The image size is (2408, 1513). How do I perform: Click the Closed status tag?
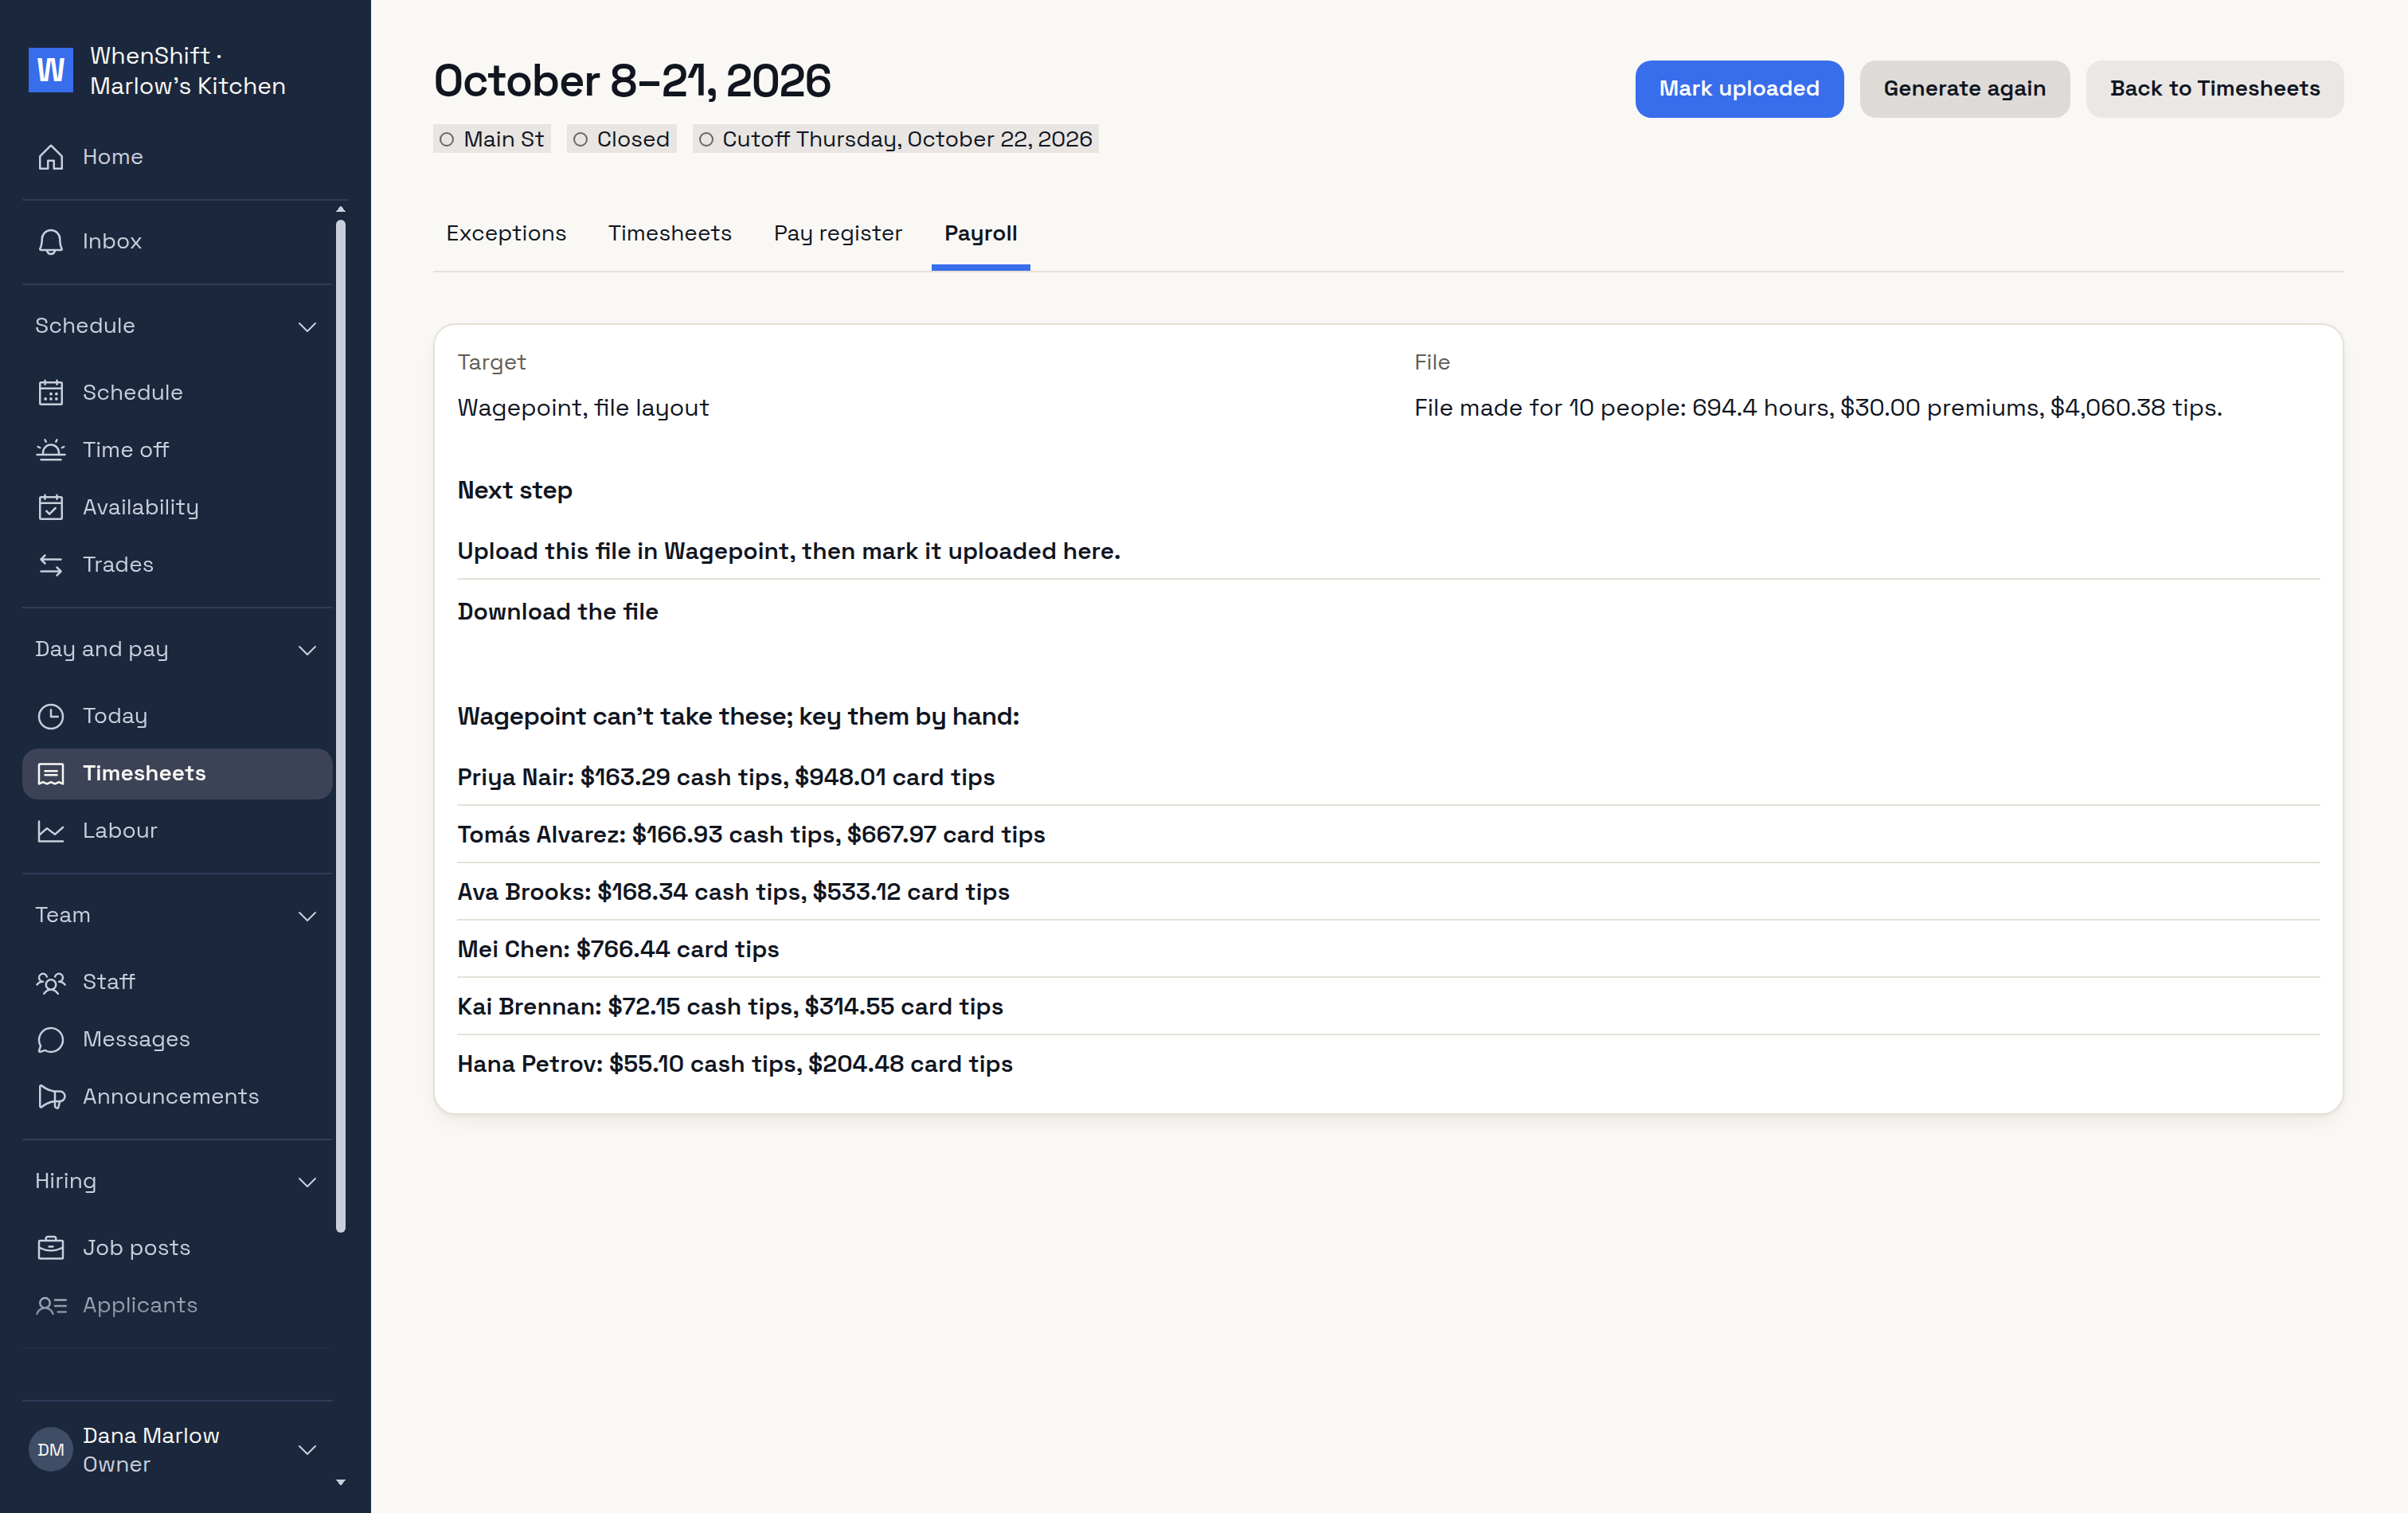pyautogui.click(x=621, y=139)
